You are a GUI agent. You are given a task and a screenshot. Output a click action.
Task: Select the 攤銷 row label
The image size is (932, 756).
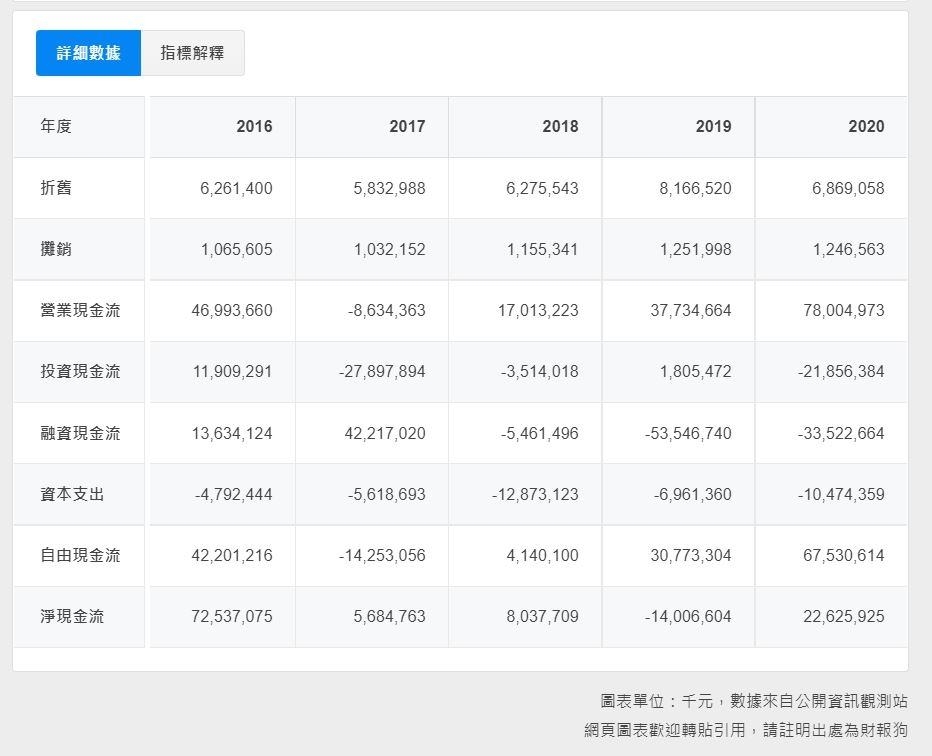[x=56, y=249]
